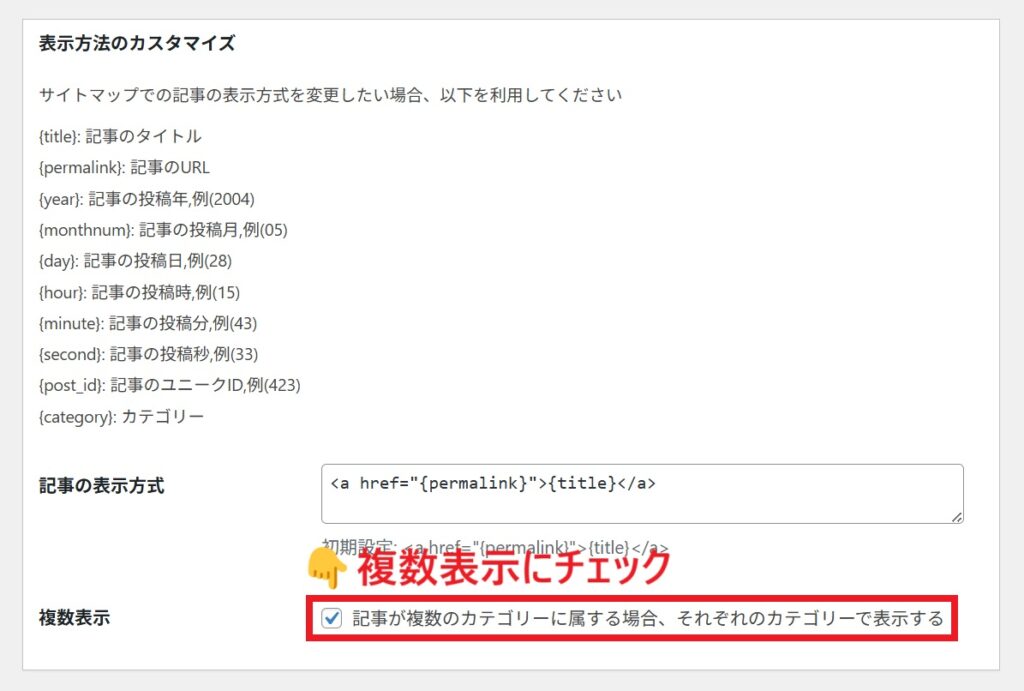This screenshot has height=691, width=1024.
Task: Click the 複数表示 label
Action: coord(74,617)
